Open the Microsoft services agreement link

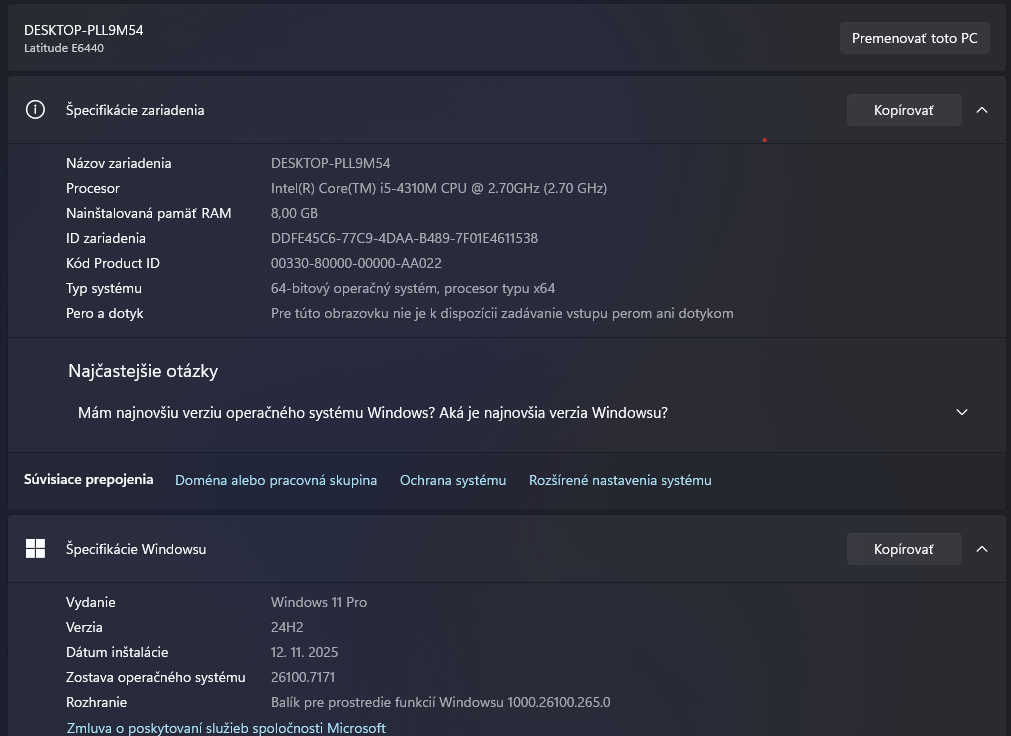225,727
